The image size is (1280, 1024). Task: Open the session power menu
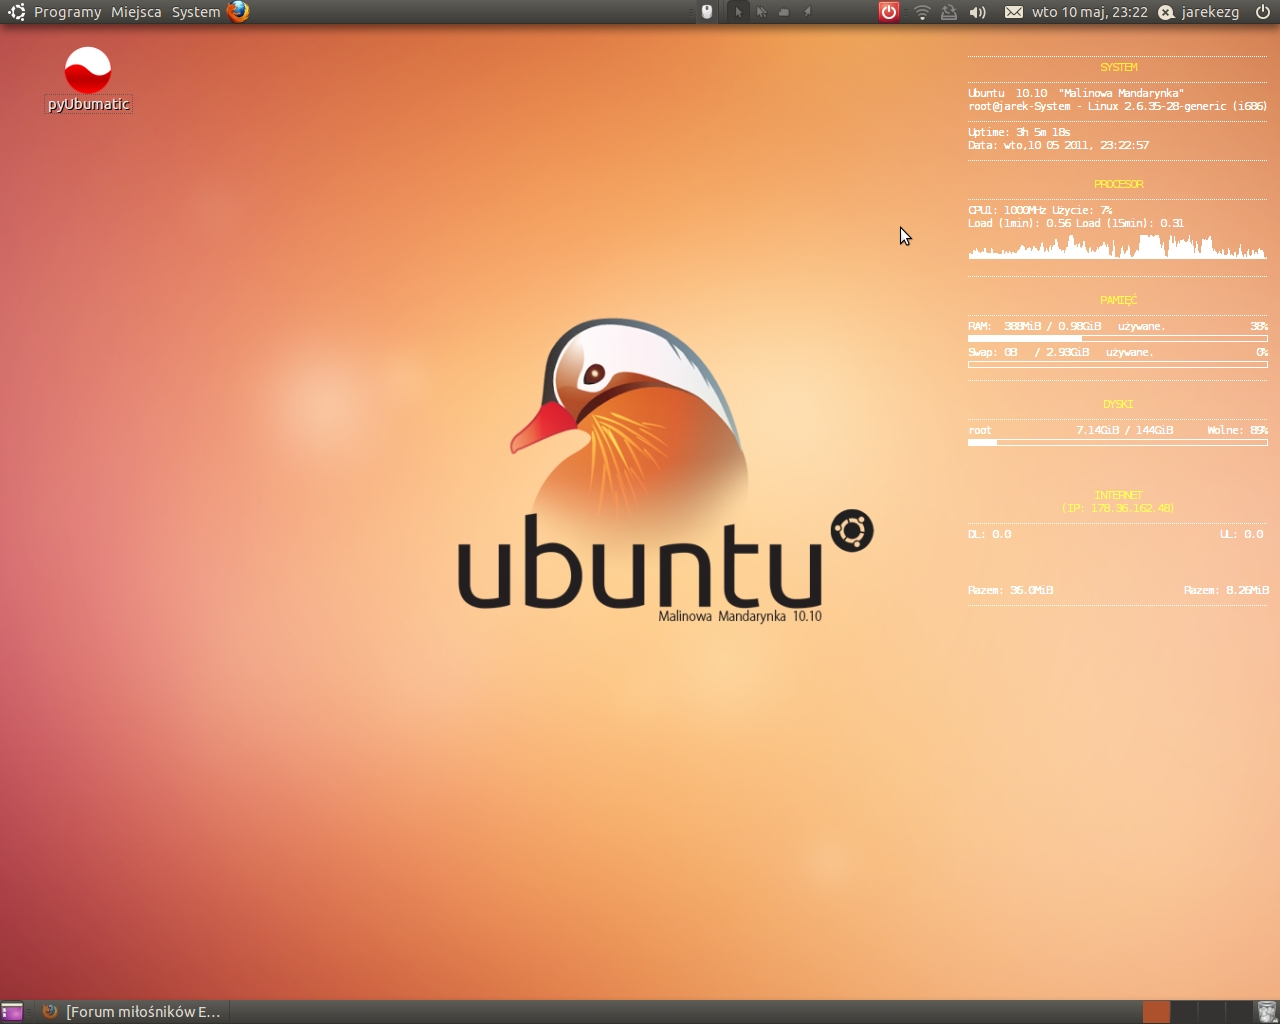tap(1263, 12)
